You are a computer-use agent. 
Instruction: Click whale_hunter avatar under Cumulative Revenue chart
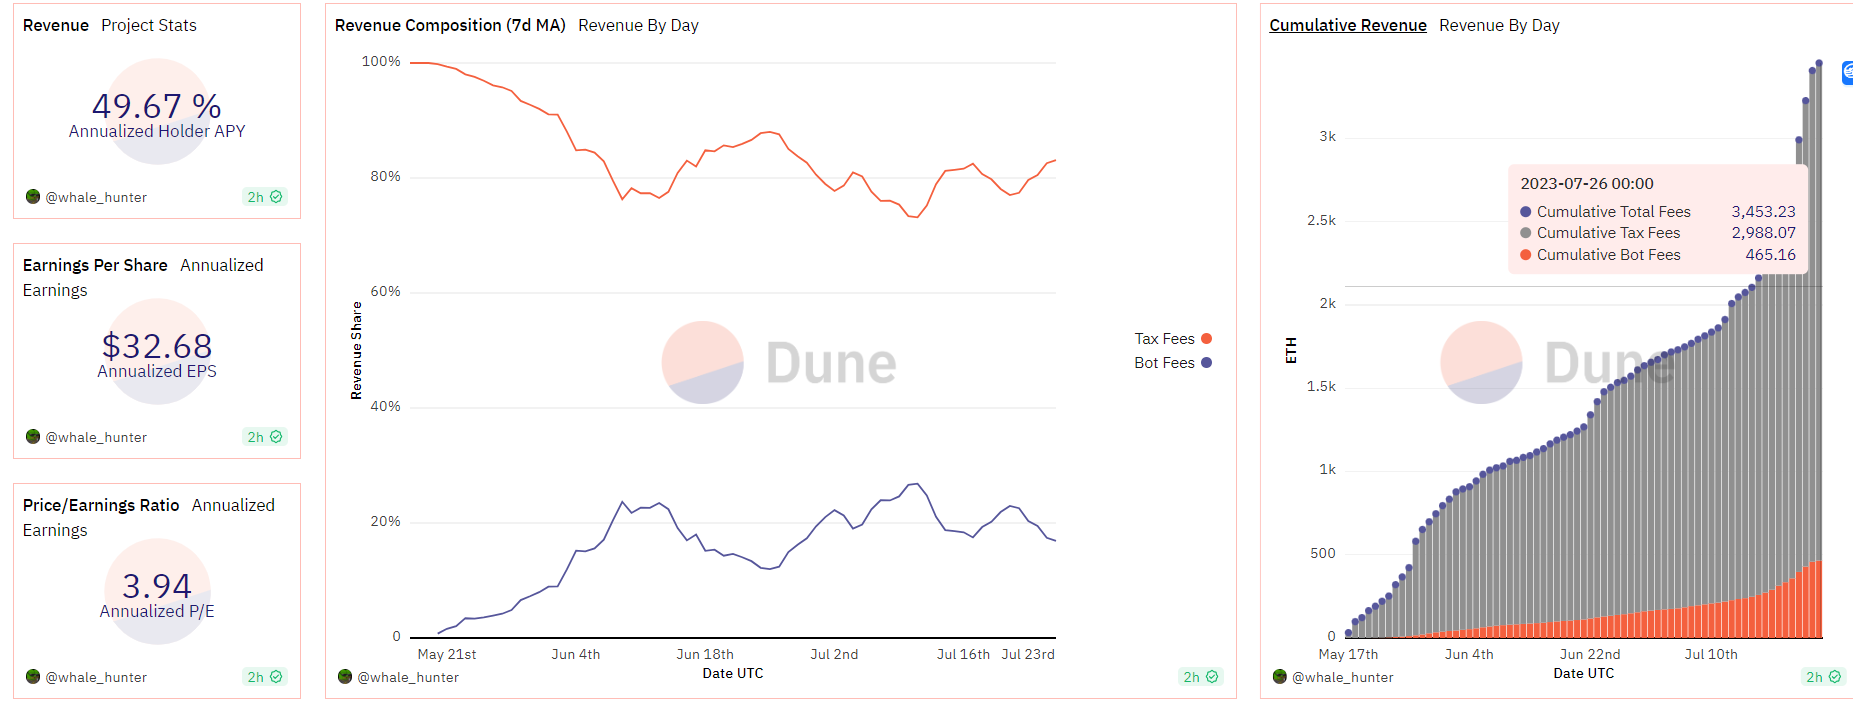tap(1279, 677)
